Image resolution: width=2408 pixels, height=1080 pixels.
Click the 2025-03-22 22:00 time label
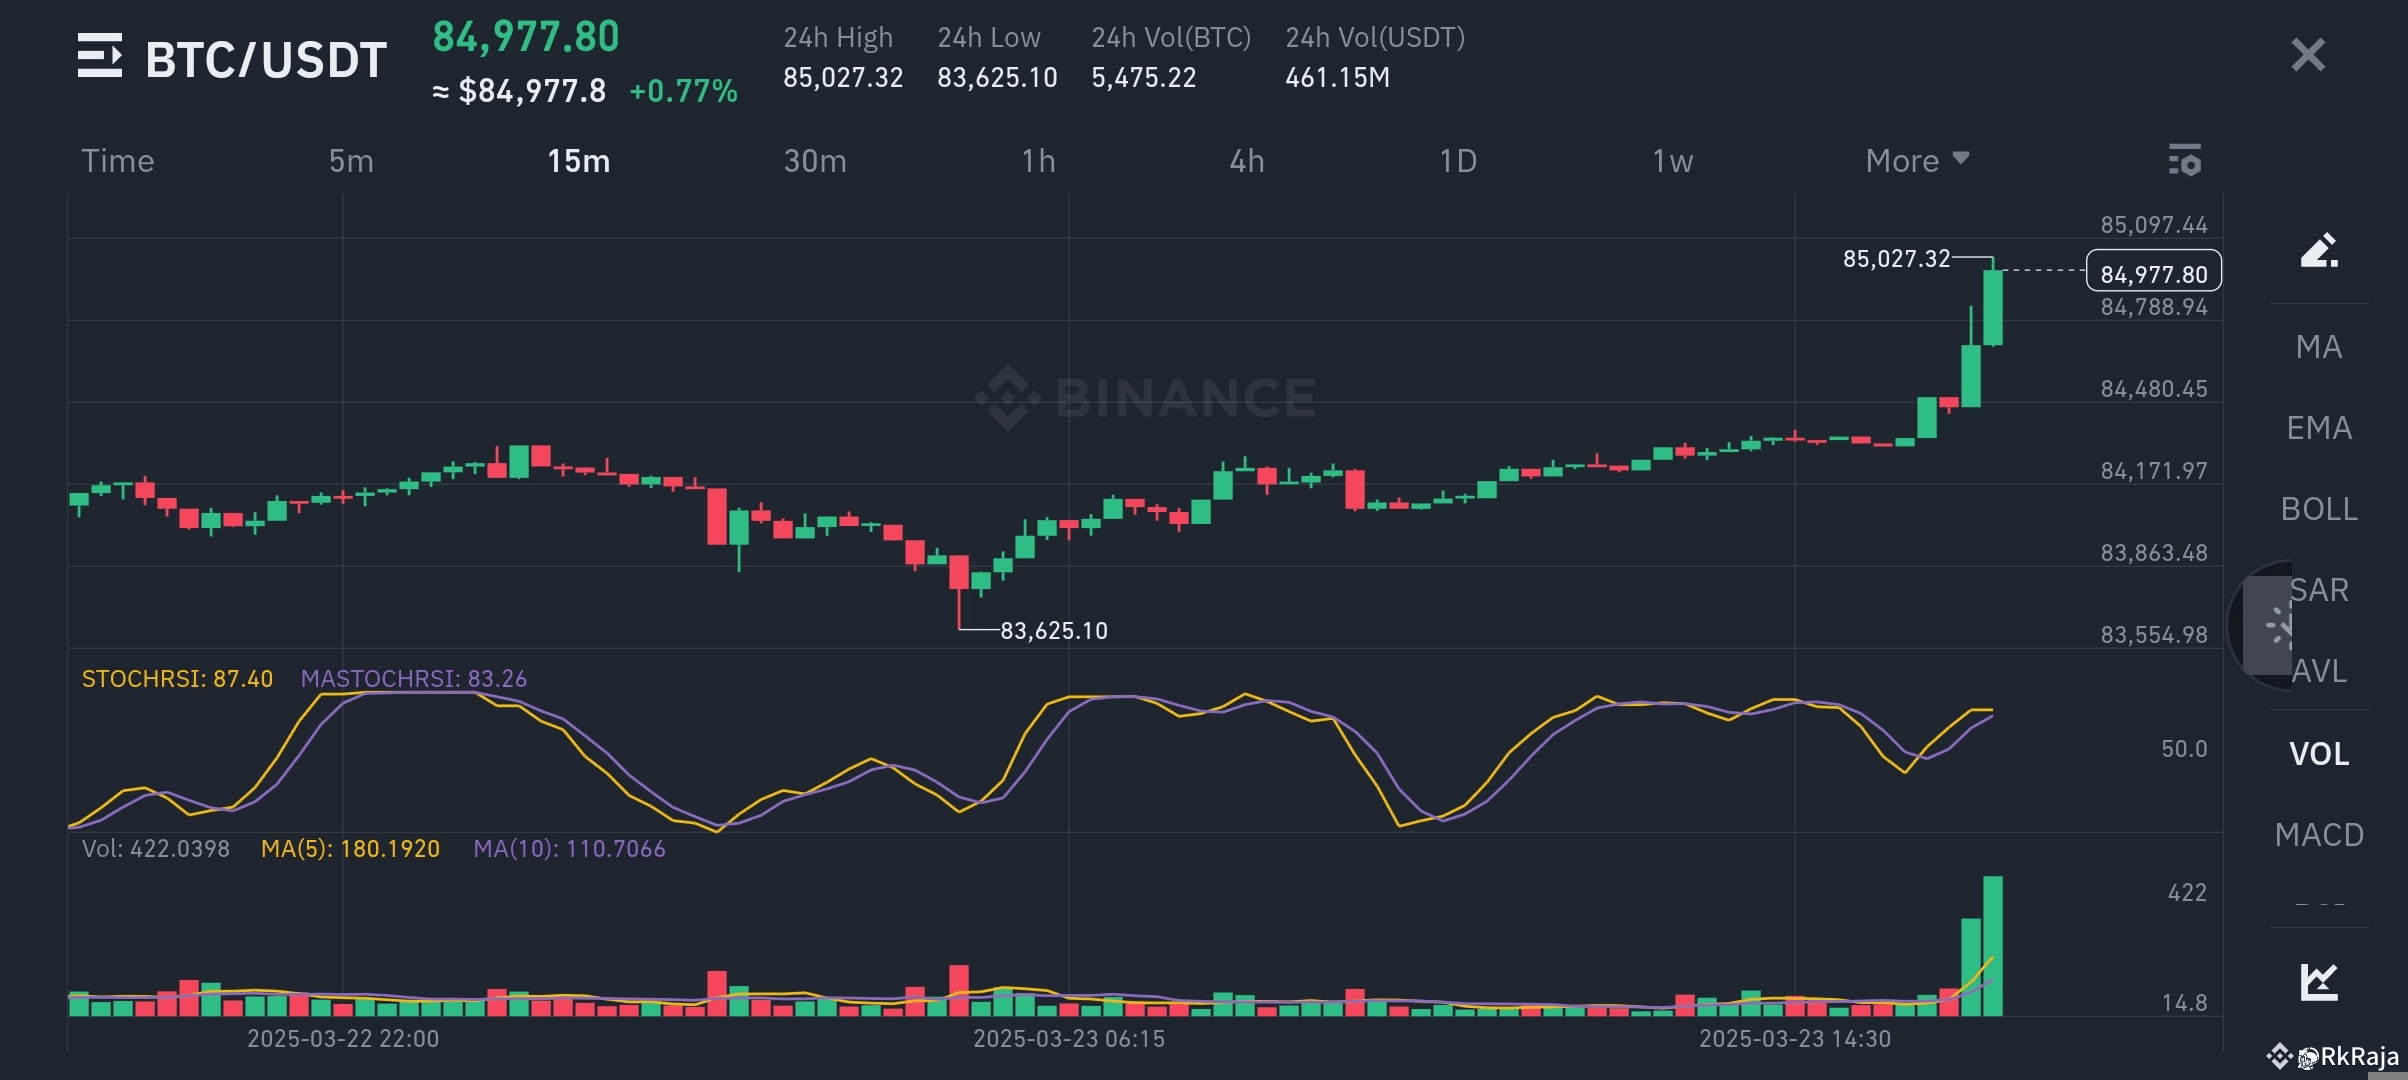pyautogui.click(x=343, y=1039)
